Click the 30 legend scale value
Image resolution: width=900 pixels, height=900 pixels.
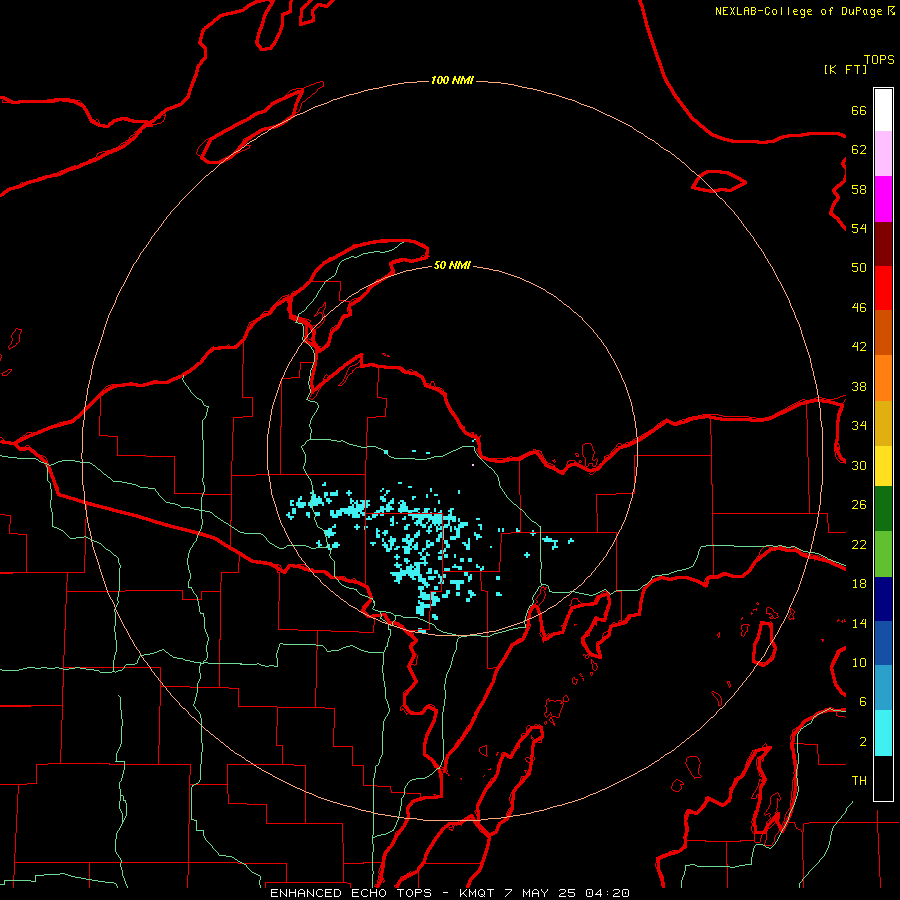(x=859, y=465)
